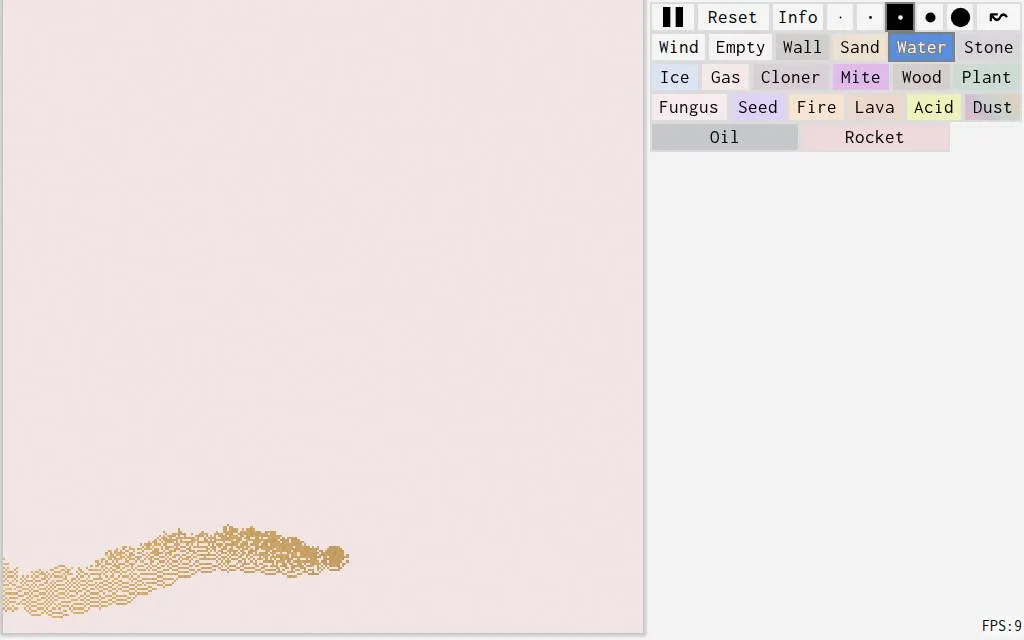
Task: Select the Rocket element
Action: [874, 137]
